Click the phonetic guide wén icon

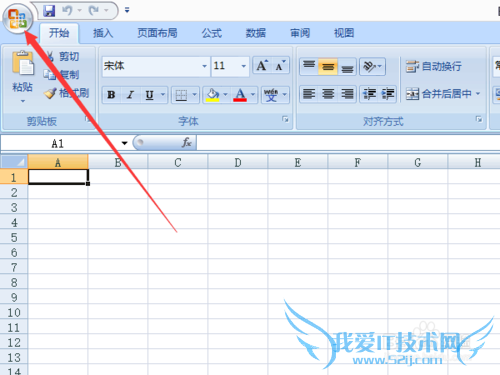[271, 95]
